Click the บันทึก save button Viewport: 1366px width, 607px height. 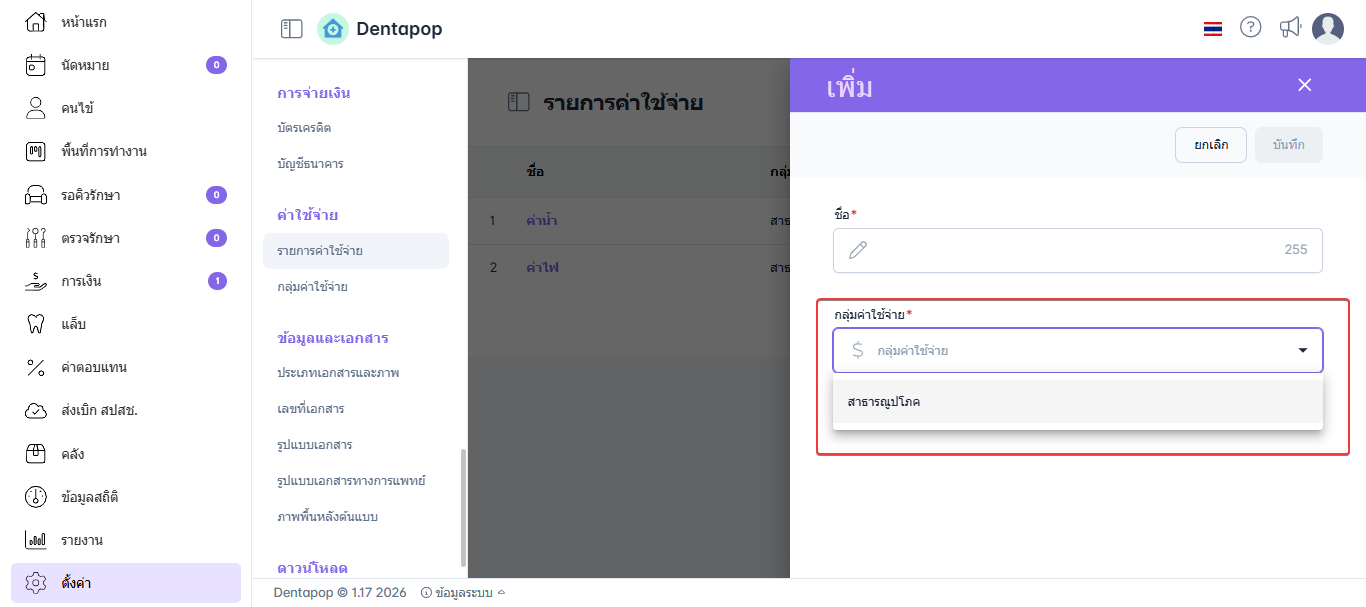tap(1288, 145)
